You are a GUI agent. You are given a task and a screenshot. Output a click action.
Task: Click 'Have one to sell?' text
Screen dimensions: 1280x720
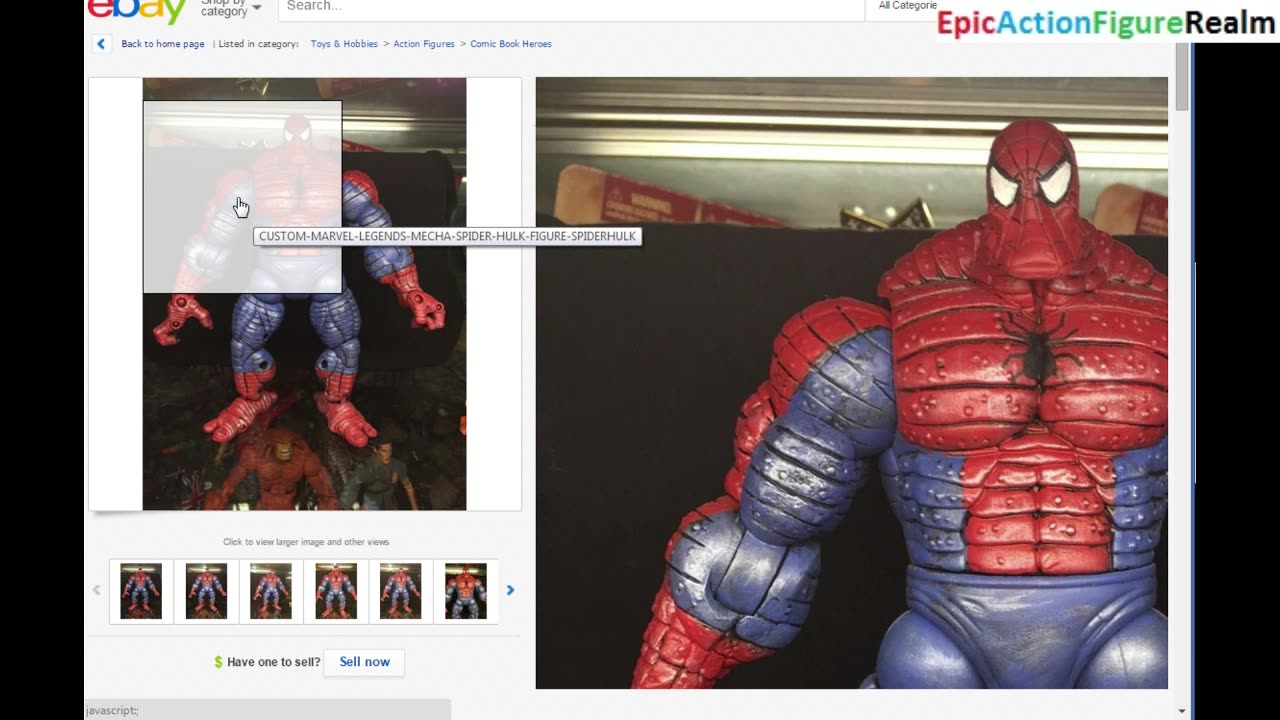click(x=274, y=662)
